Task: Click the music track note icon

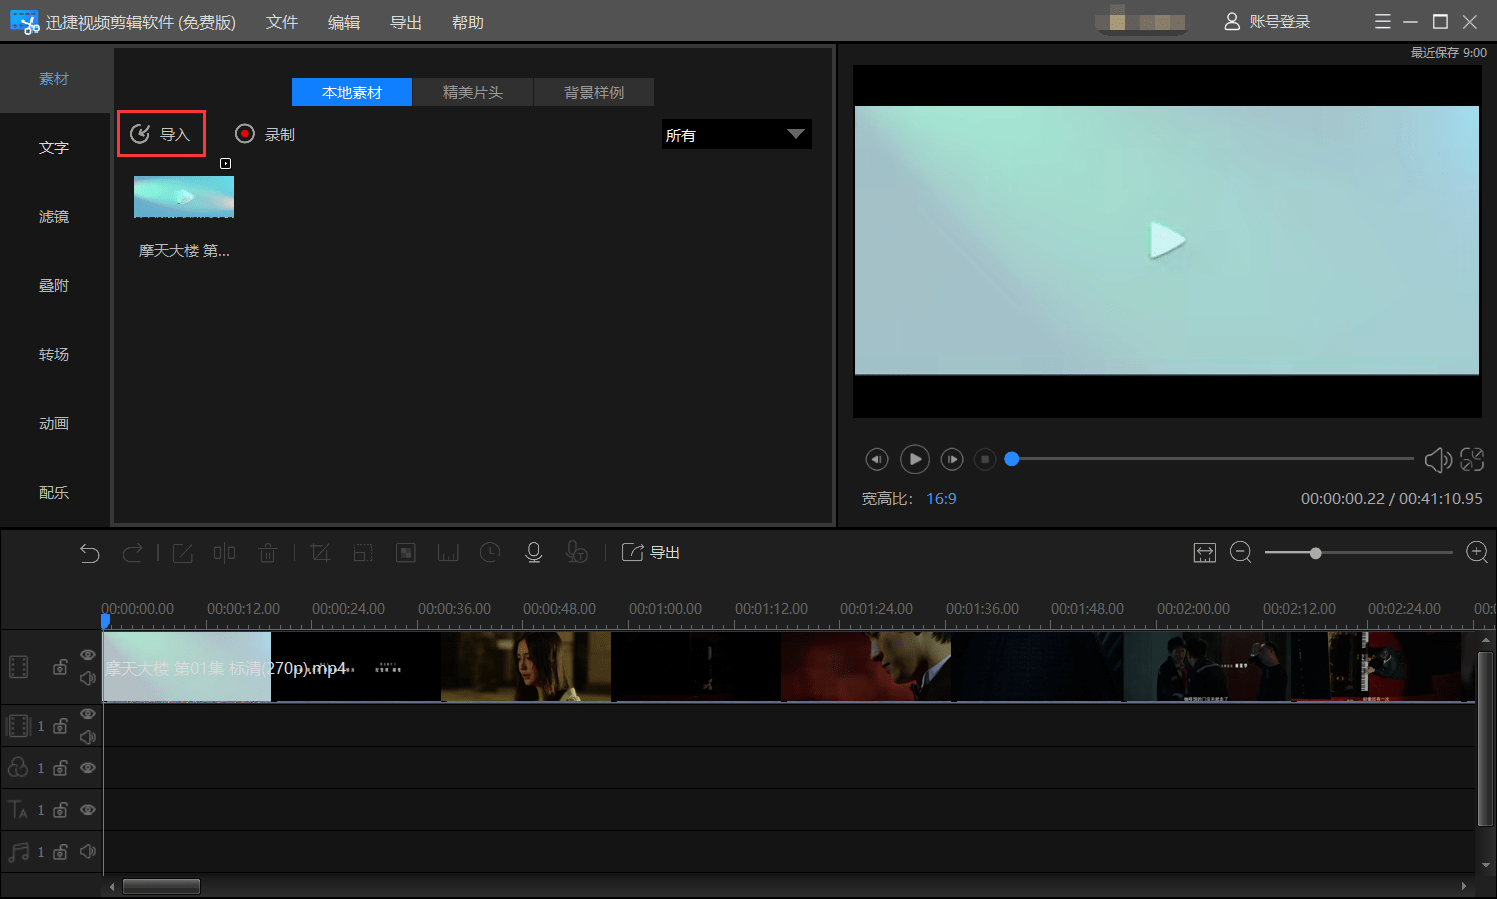Action: click(x=18, y=852)
